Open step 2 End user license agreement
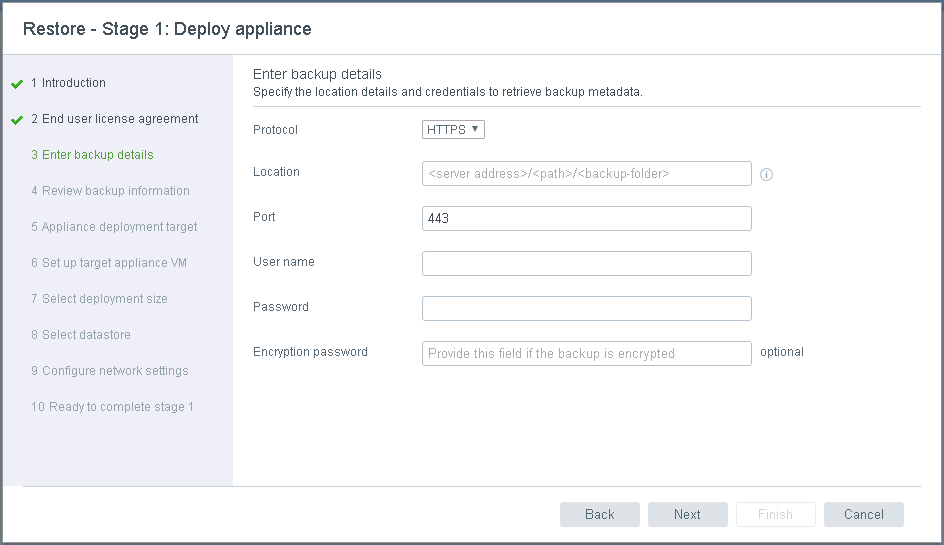Screen dimensions: 944x545 point(114,119)
